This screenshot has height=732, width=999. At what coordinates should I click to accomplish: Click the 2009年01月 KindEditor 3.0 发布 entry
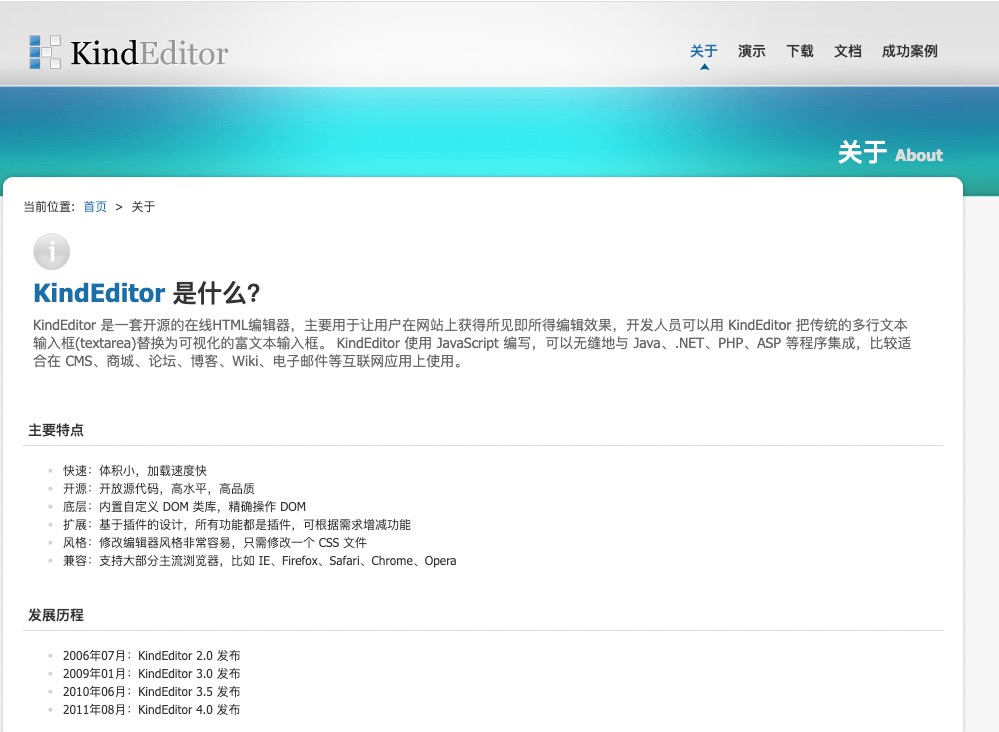[152, 673]
